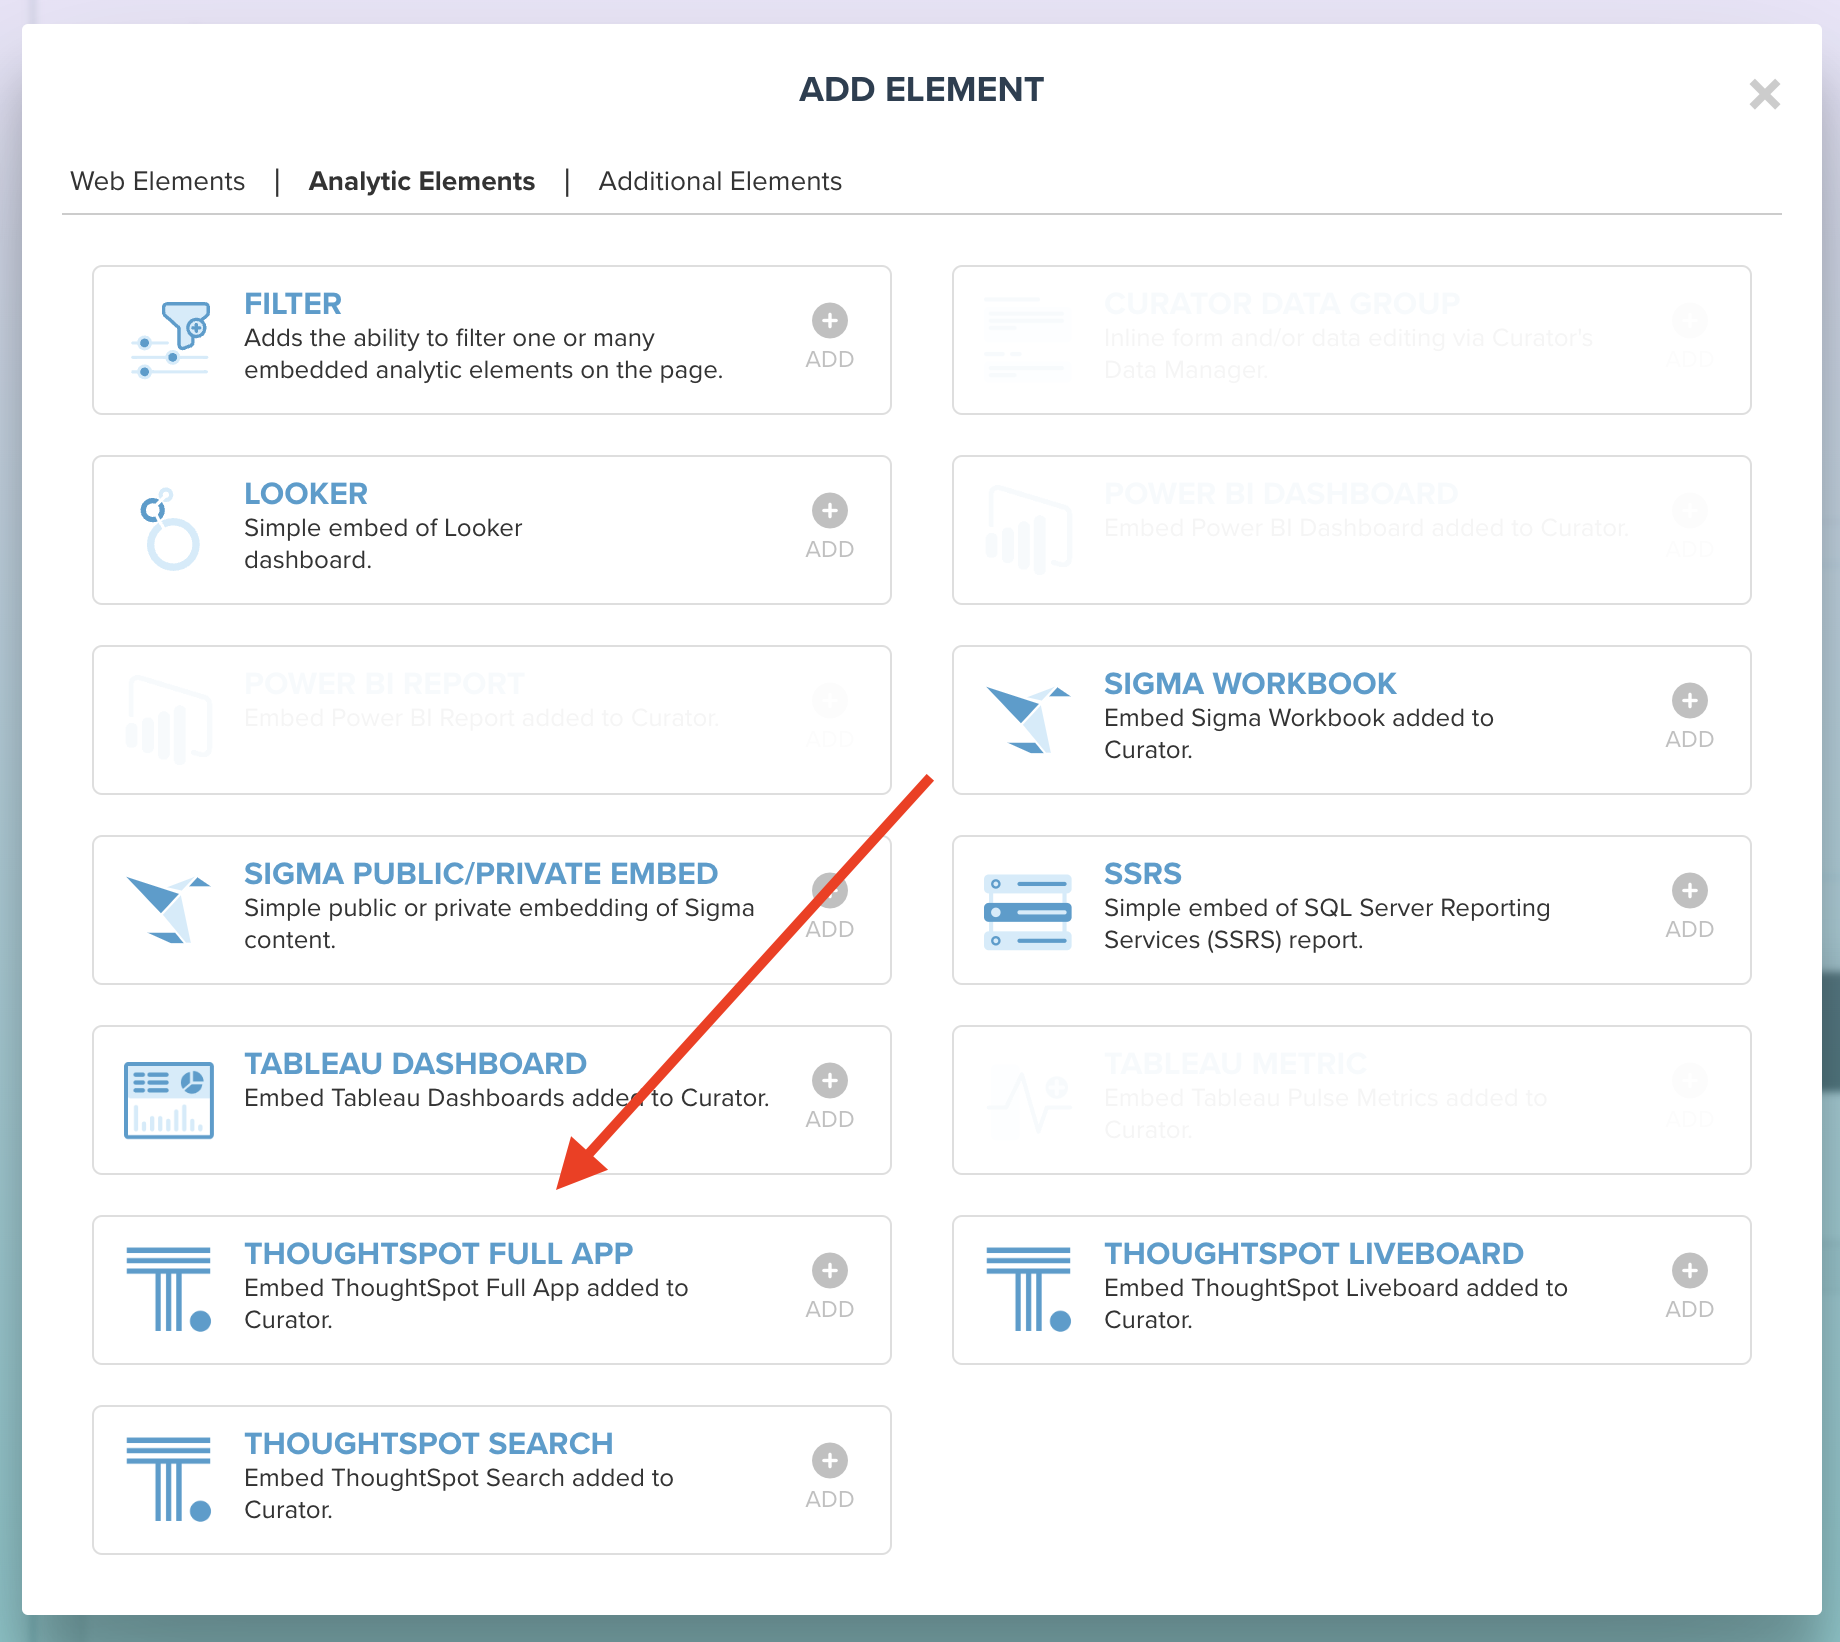Select the Analytic Elements tab
The height and width of the screenshot is (1642, 1840).
[x=422, y=181]
